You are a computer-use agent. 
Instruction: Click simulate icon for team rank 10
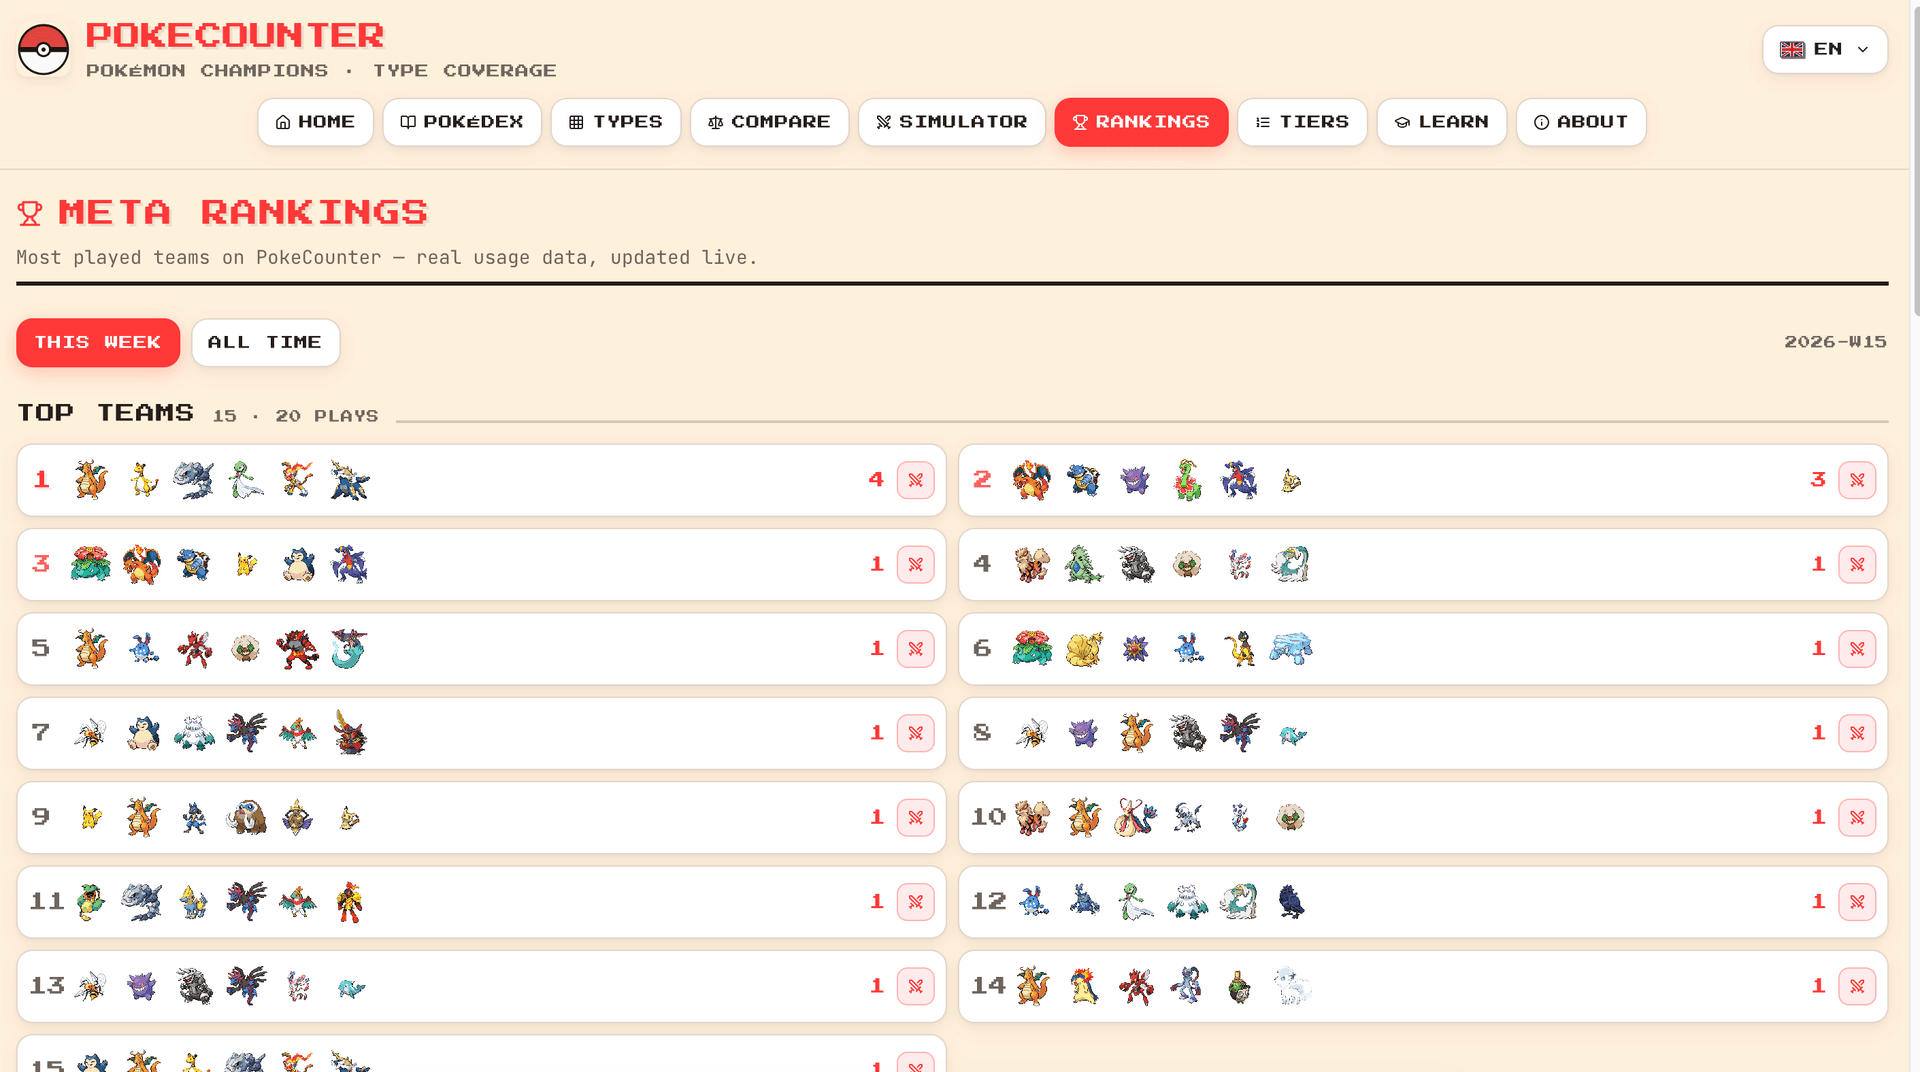1857,818
